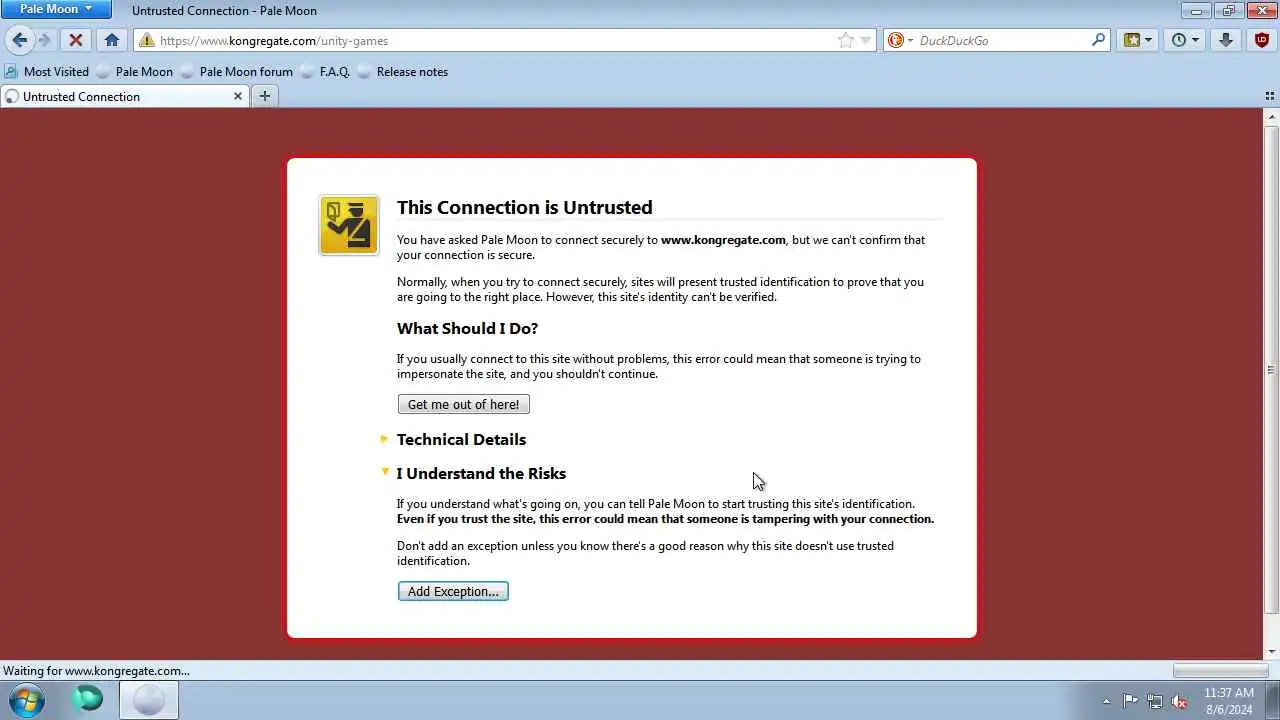
Task: Expand the History button dropdown arrow
Action: 1195,41
